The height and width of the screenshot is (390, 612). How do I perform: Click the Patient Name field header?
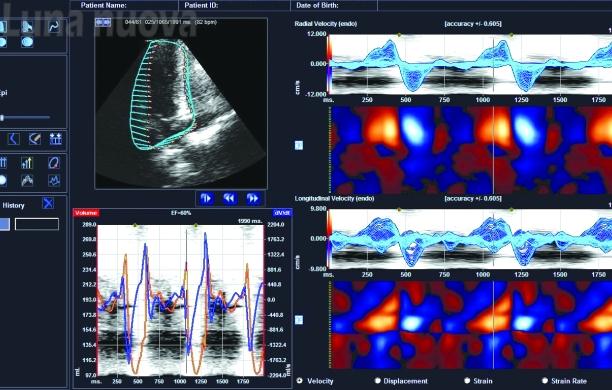103,5
